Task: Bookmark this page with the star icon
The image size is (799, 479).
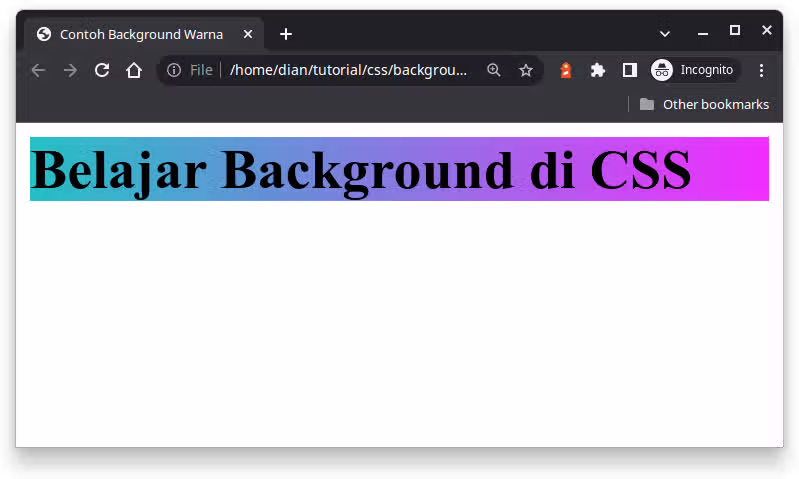Action: 526,70
